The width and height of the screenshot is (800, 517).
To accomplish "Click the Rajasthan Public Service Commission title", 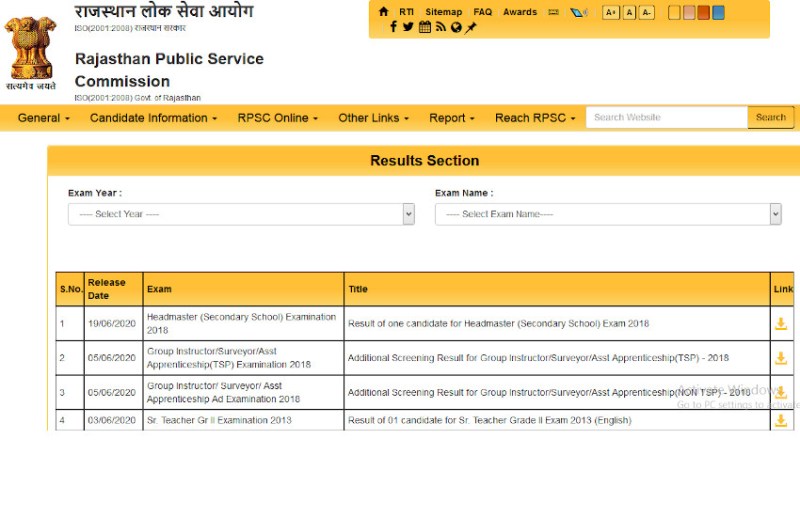I will tap(169, 70).
